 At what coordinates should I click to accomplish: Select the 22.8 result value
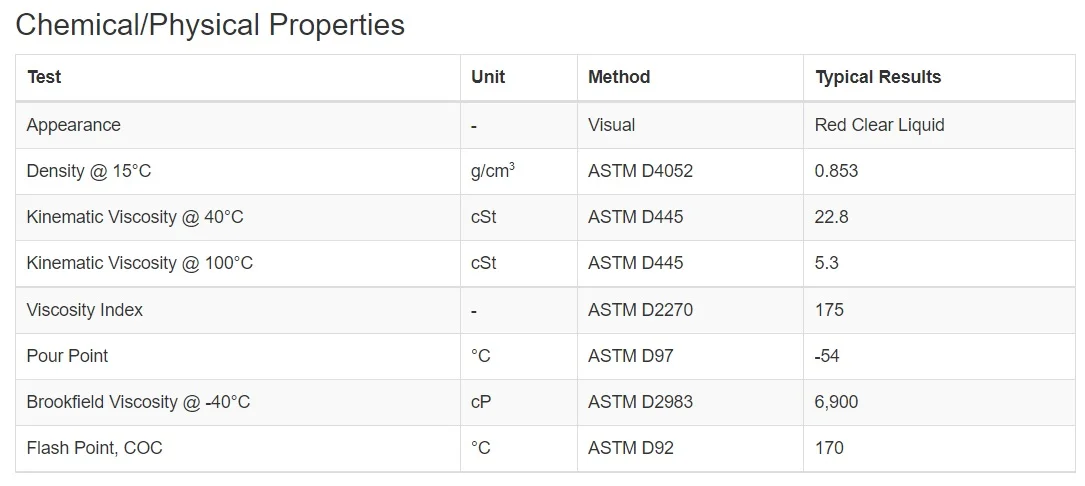pyautogui.click(x=831, y=217)
